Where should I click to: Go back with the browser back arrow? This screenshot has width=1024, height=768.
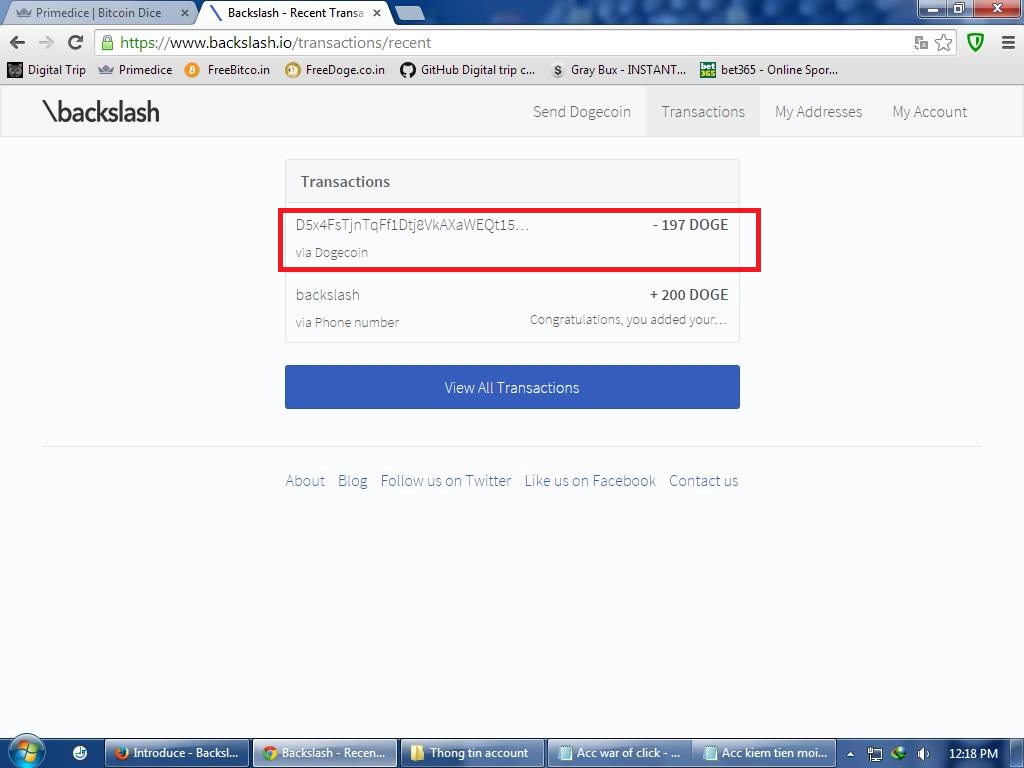pos(18,43)
